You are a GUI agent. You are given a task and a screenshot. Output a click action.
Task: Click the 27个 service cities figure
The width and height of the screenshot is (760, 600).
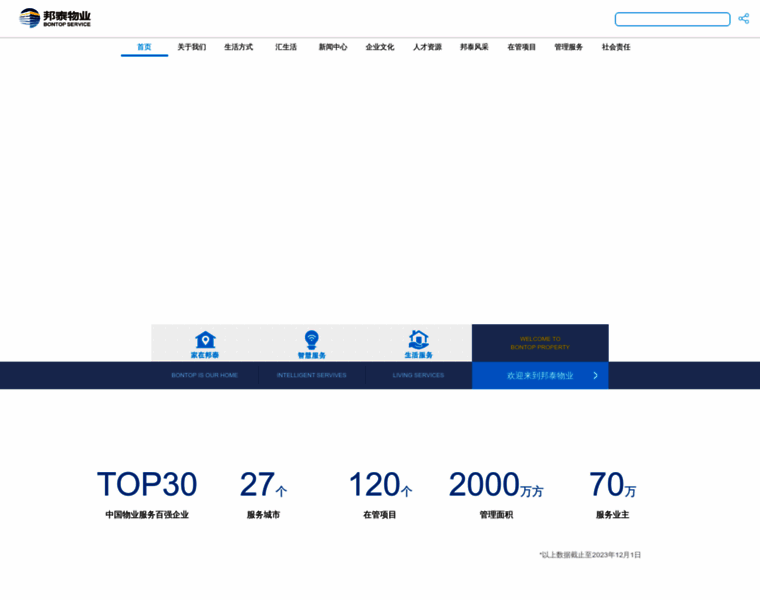point(263,484)
